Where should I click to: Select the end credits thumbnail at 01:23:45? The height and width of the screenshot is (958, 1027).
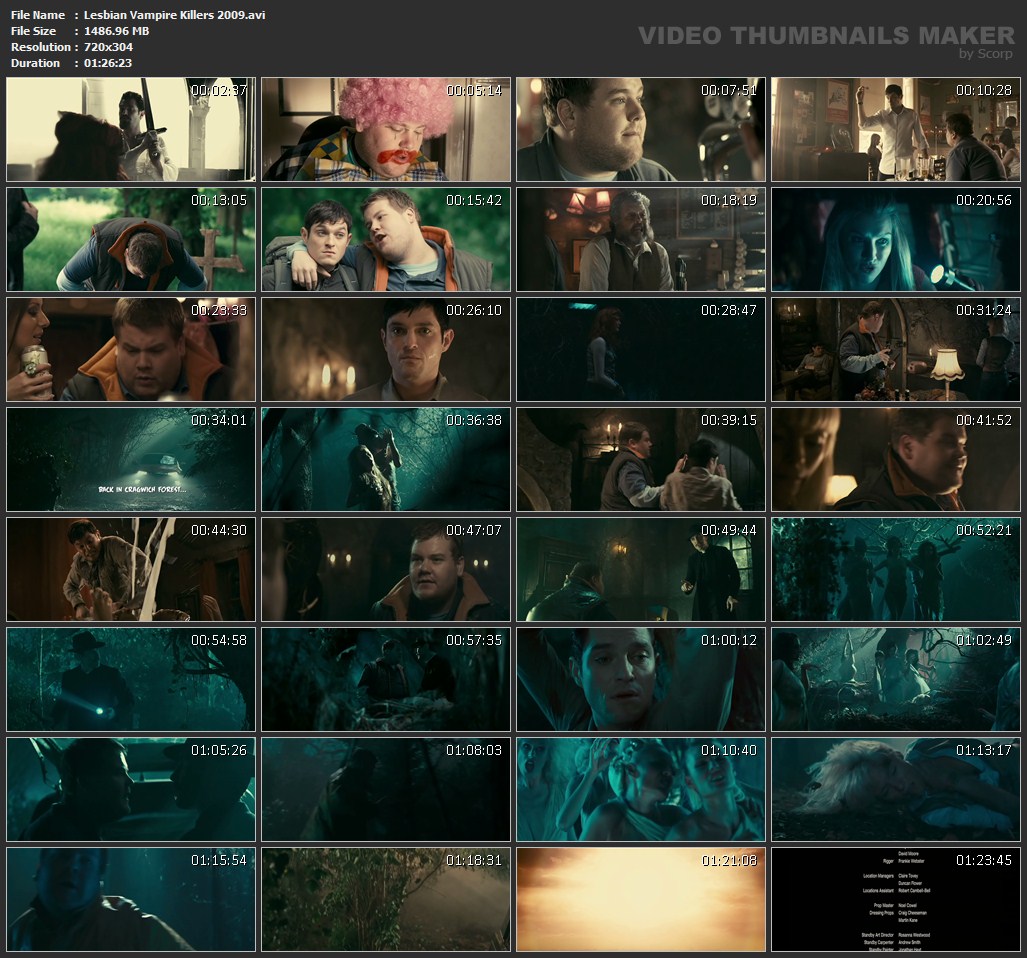[896, 899]
